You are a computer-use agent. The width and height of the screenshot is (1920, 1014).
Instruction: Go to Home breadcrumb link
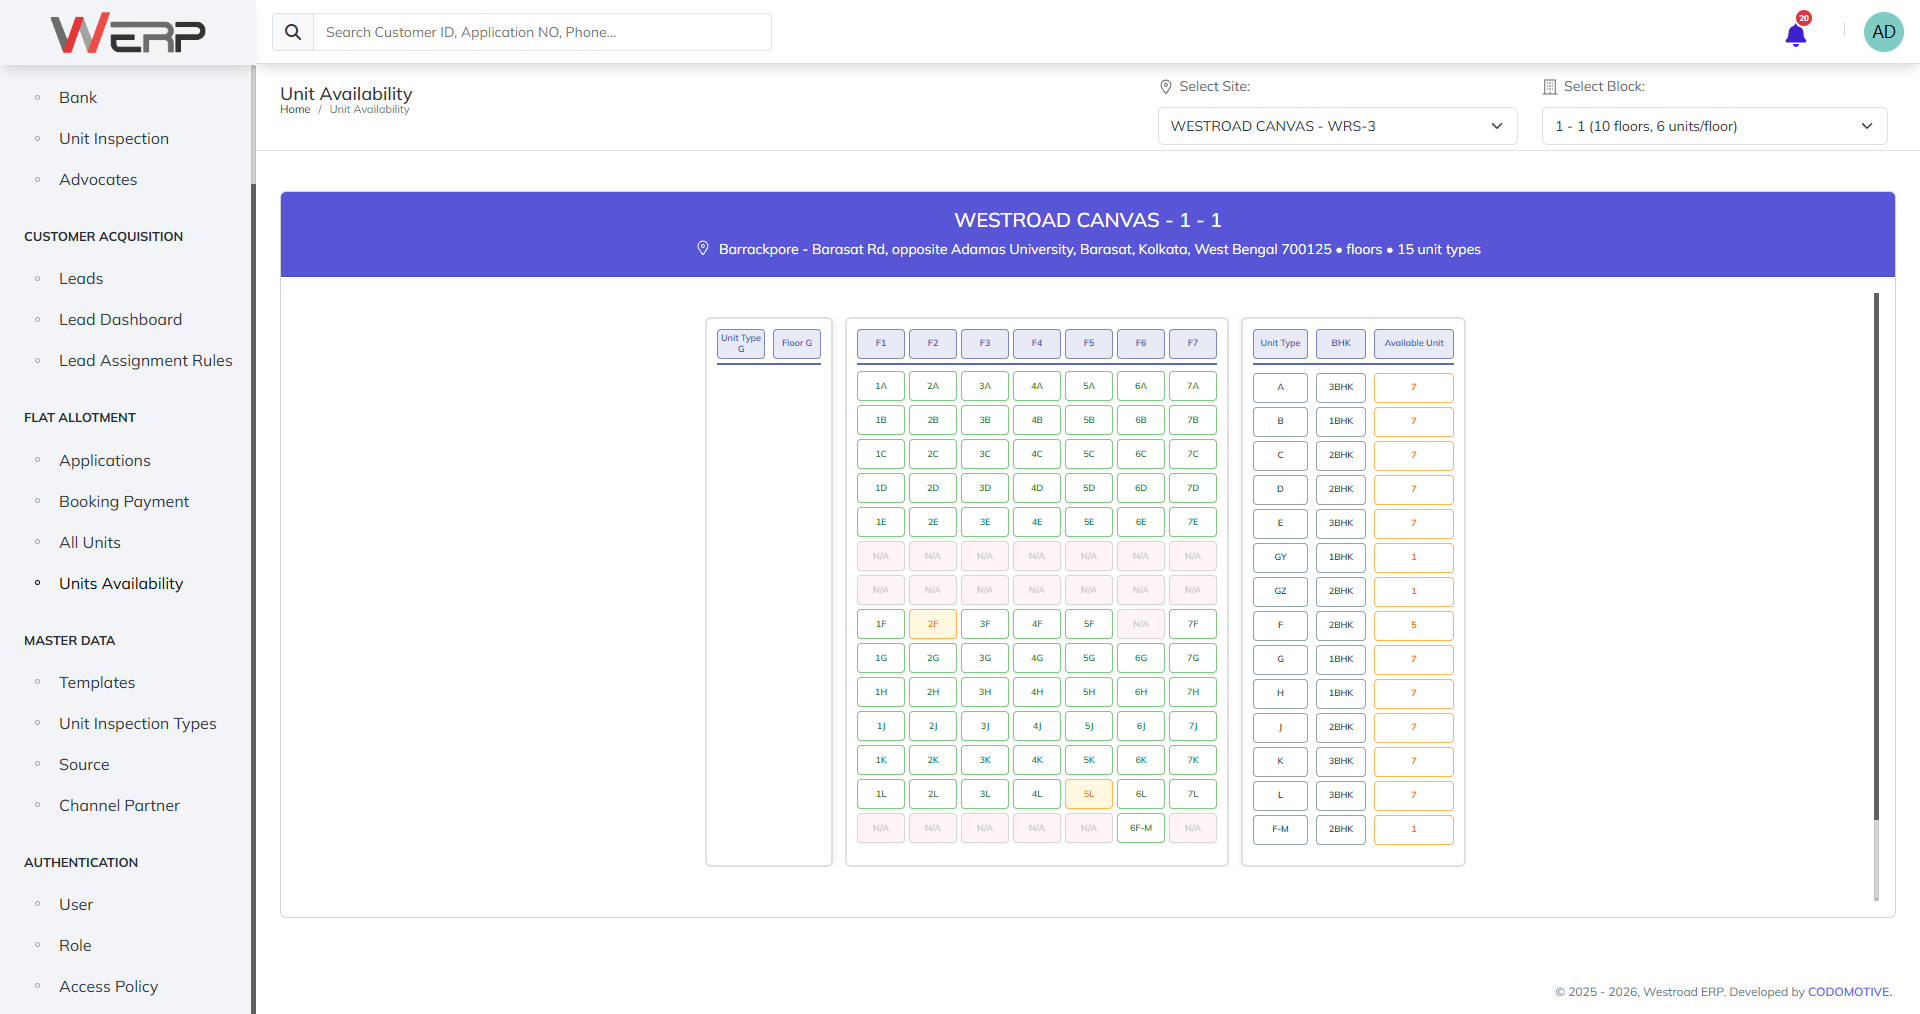(295, 110)
